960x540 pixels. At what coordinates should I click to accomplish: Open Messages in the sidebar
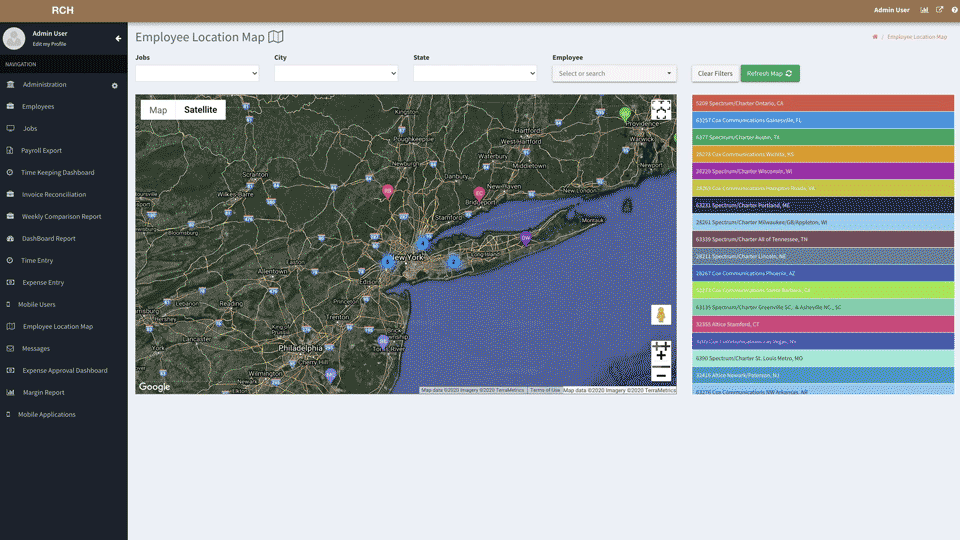tap(36, 349)
